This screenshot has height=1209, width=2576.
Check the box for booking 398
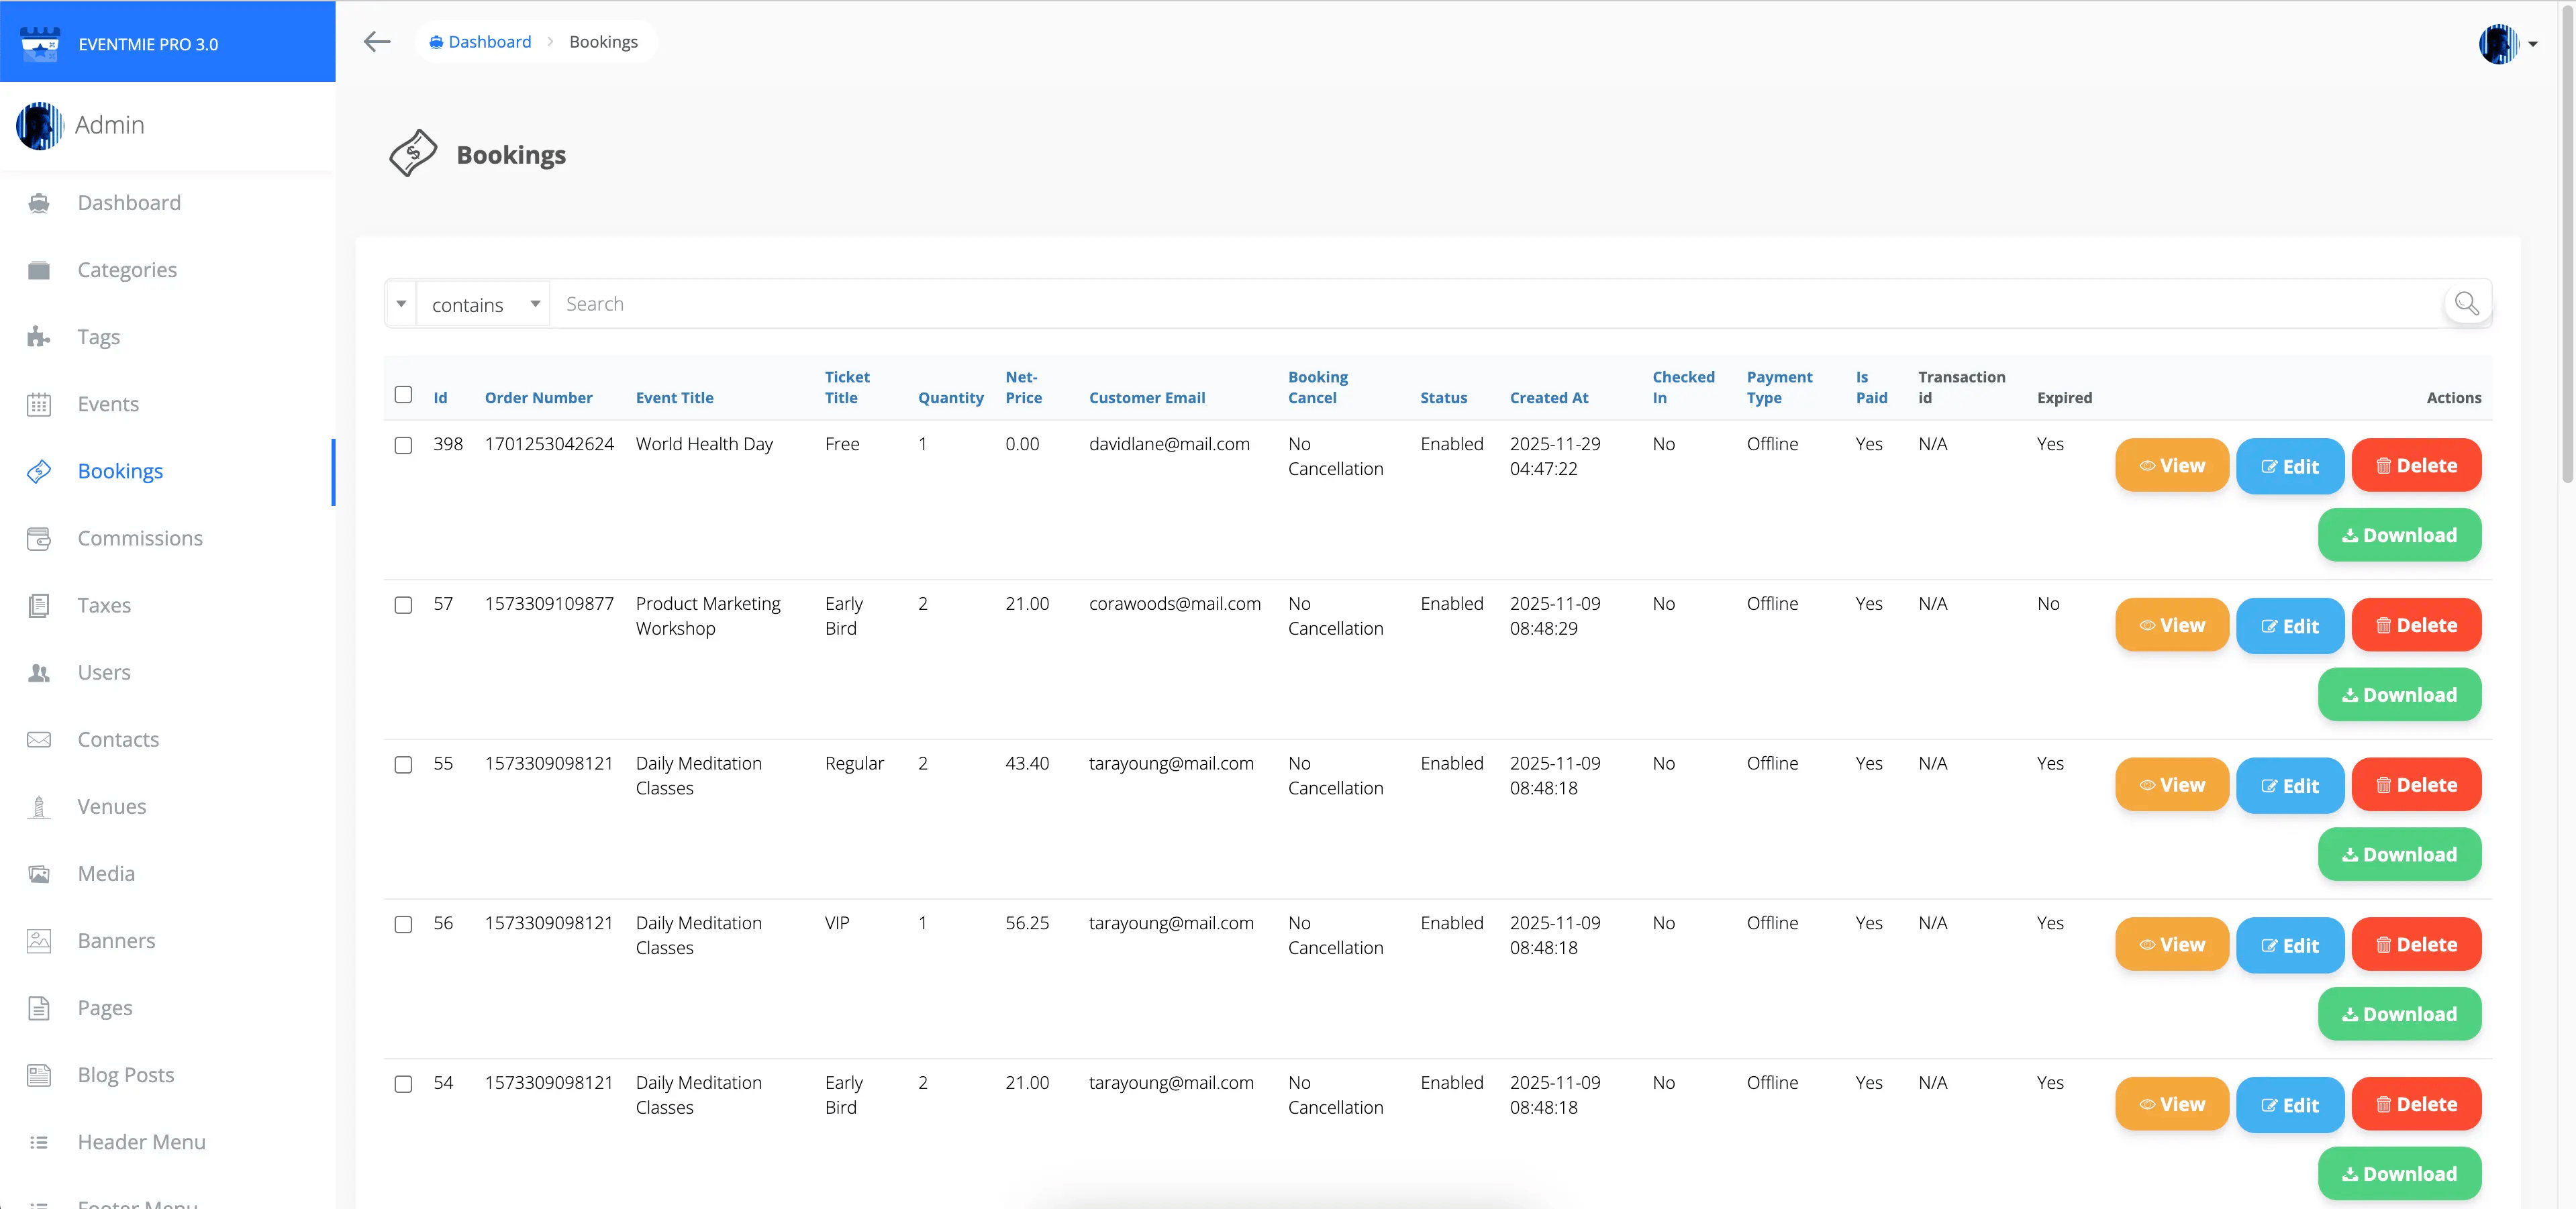click(x=403, y=445)
